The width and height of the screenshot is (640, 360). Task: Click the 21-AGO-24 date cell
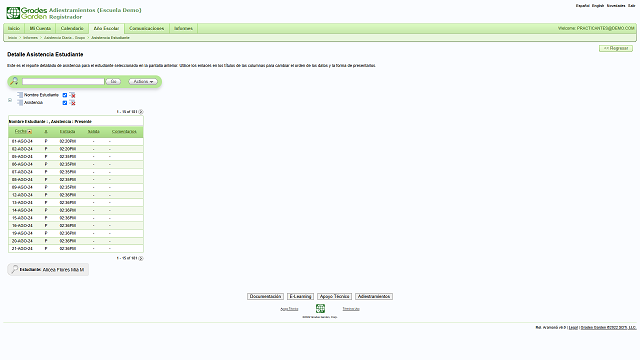tap(22, 249)
